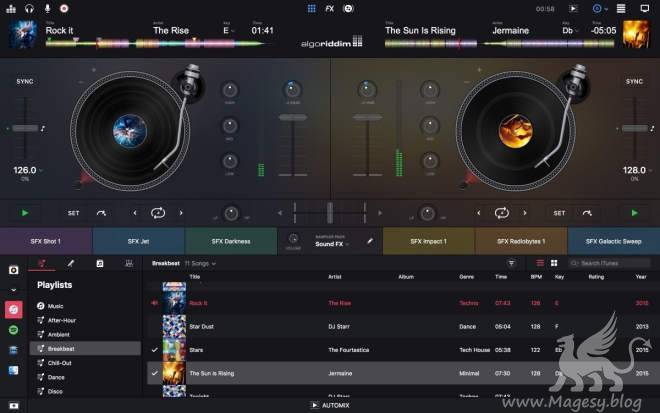The width and height of the screenshot is (660, 413).
Task: Select the fourth library tab icon
Action: pyautogui.click(x=129, y=264)
